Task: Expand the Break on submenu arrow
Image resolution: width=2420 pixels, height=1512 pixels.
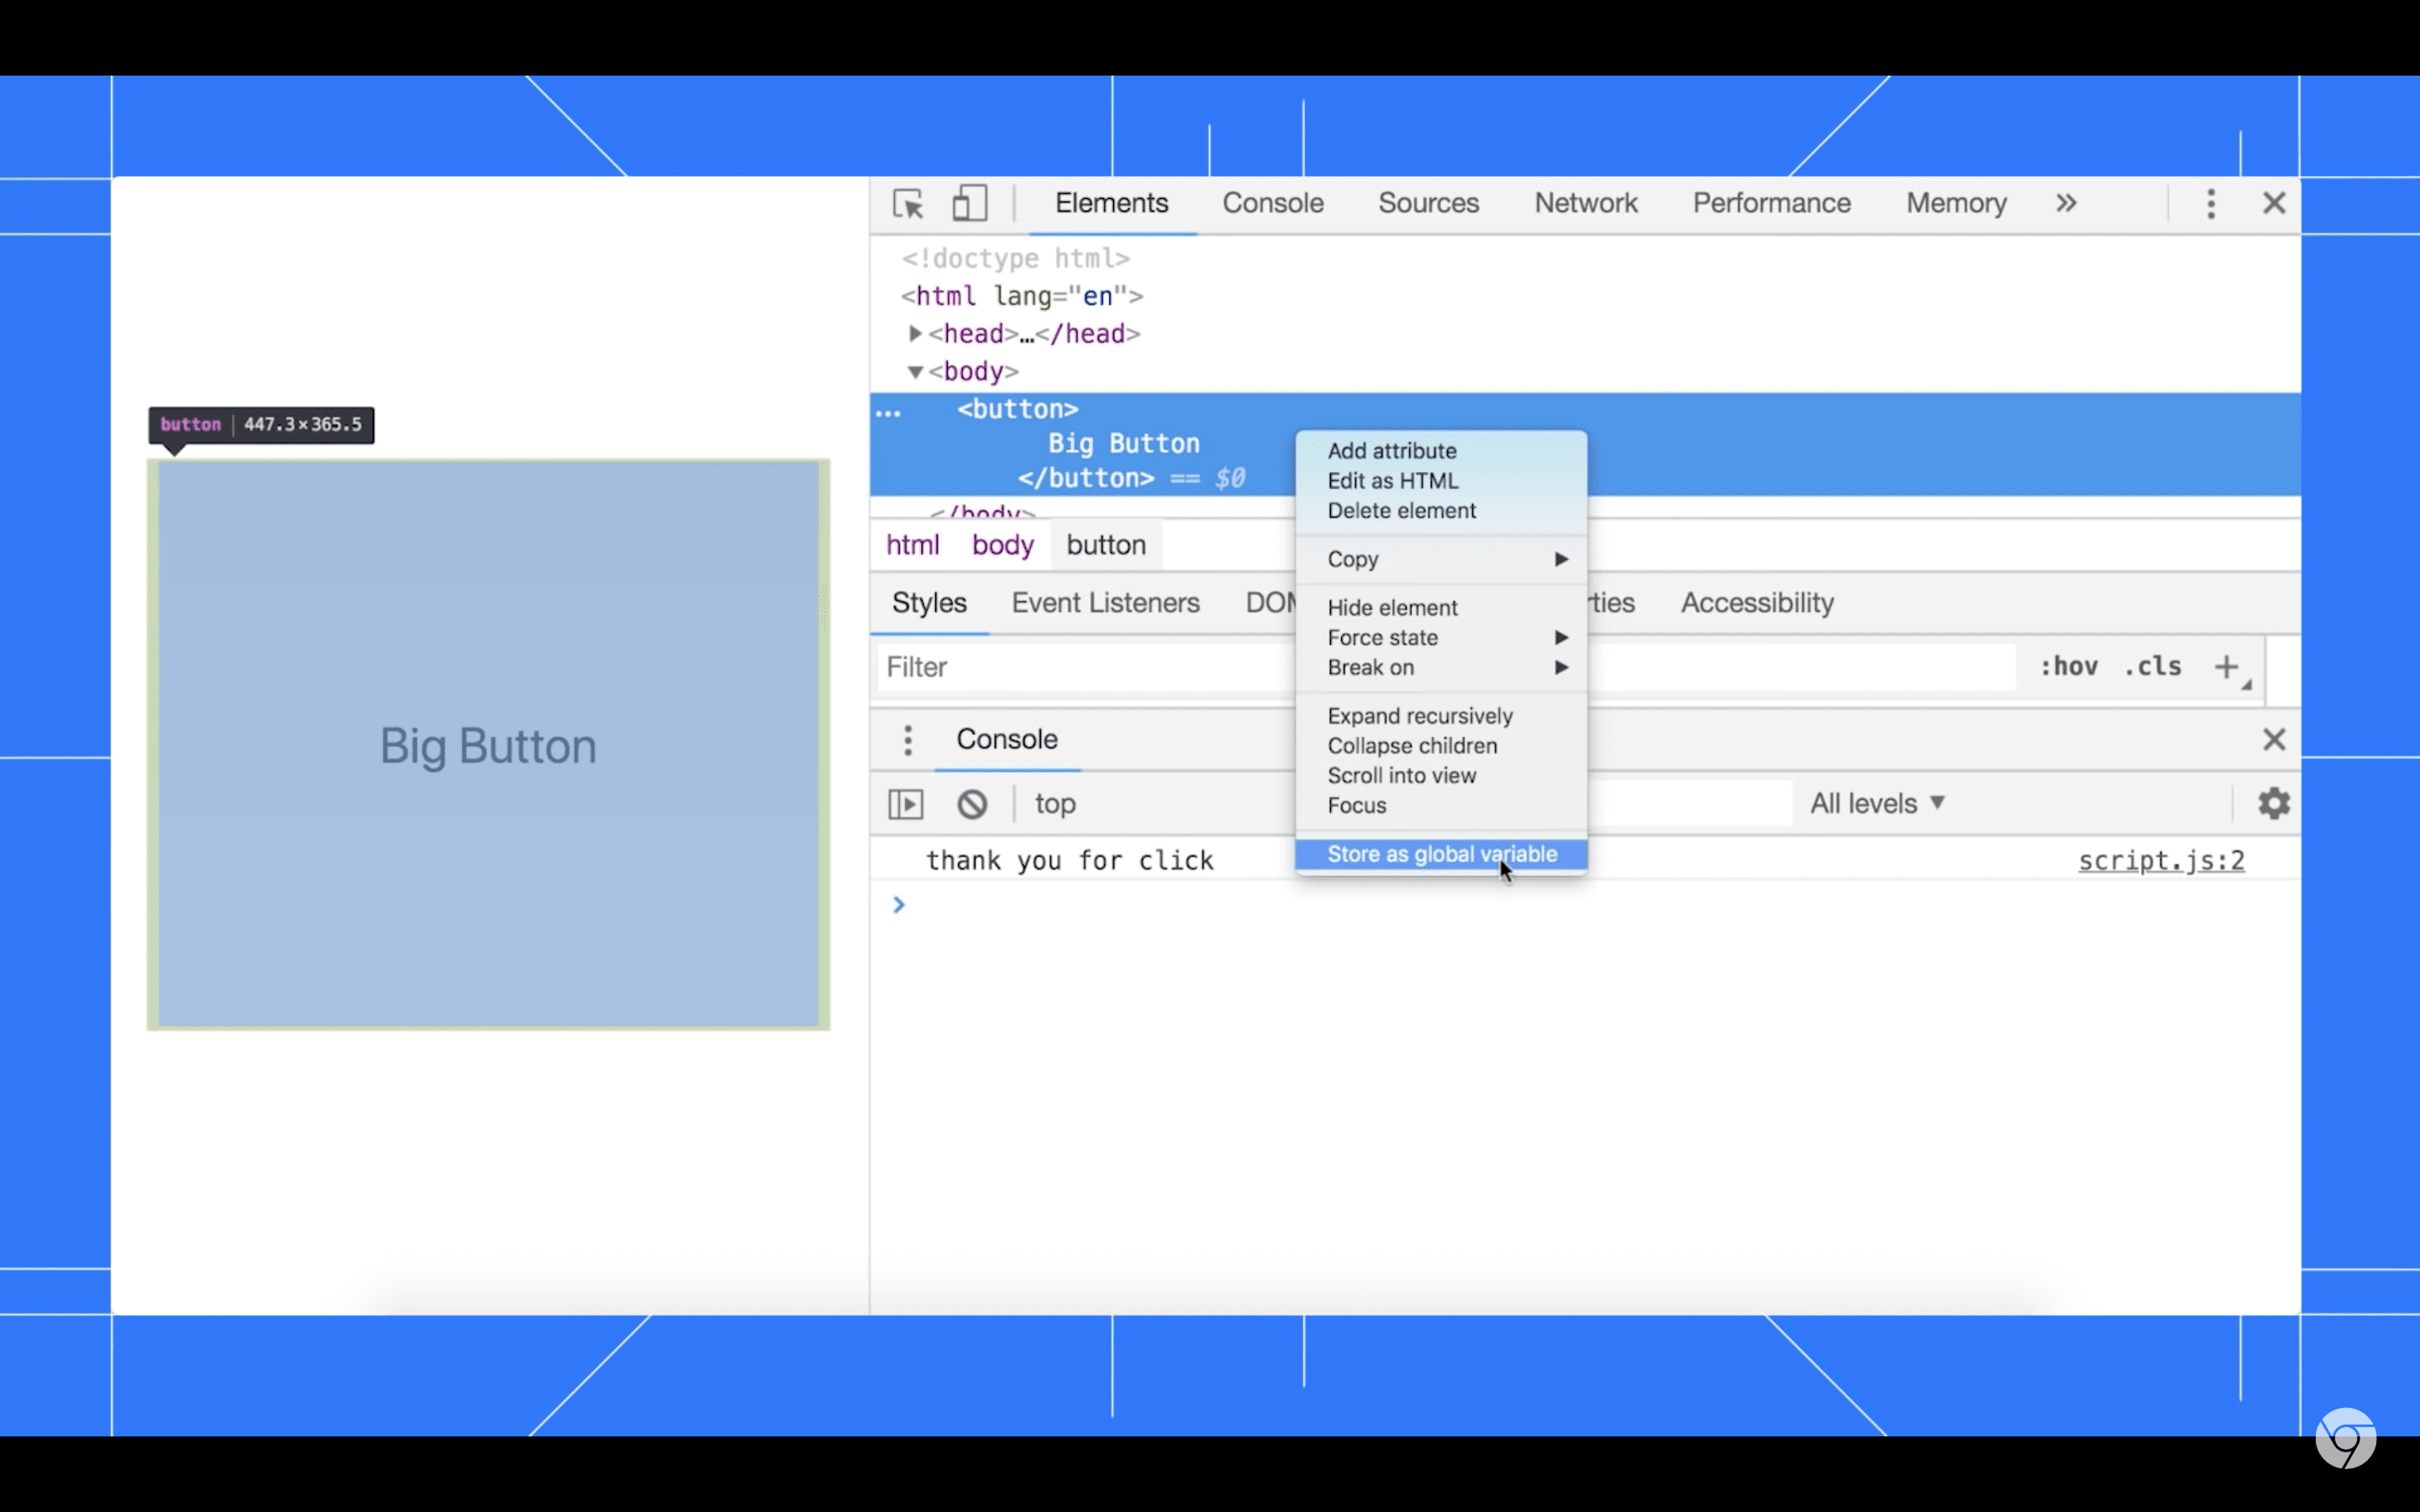Action: click(x=1560, y=667)
